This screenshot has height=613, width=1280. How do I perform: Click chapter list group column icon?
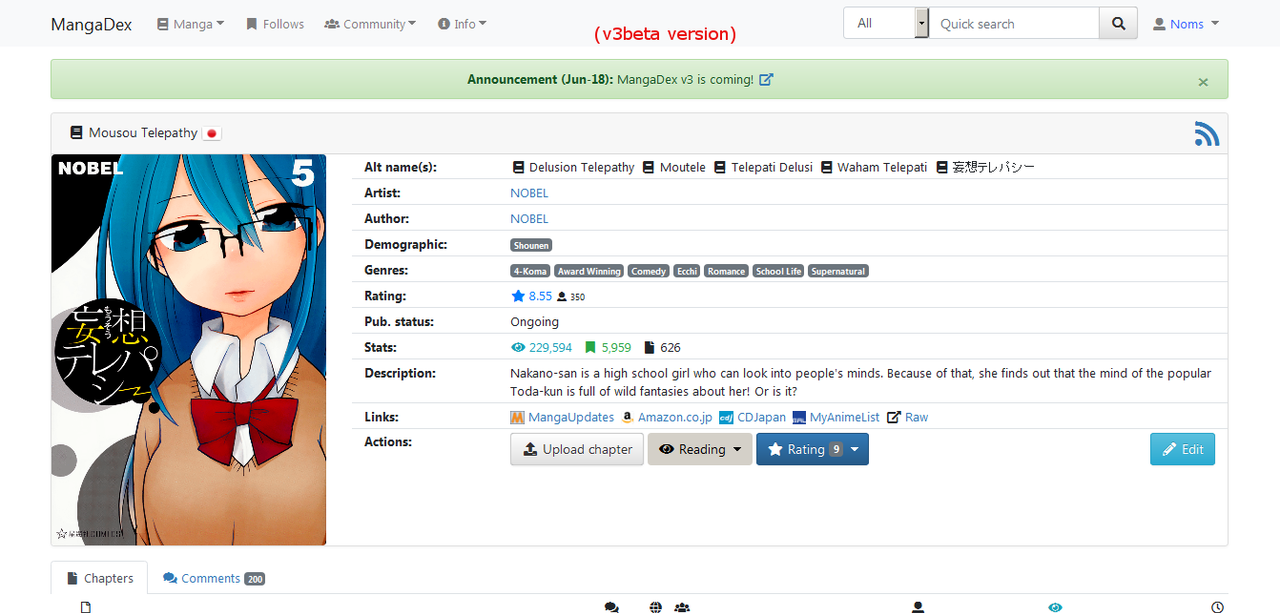coord(682,606)
